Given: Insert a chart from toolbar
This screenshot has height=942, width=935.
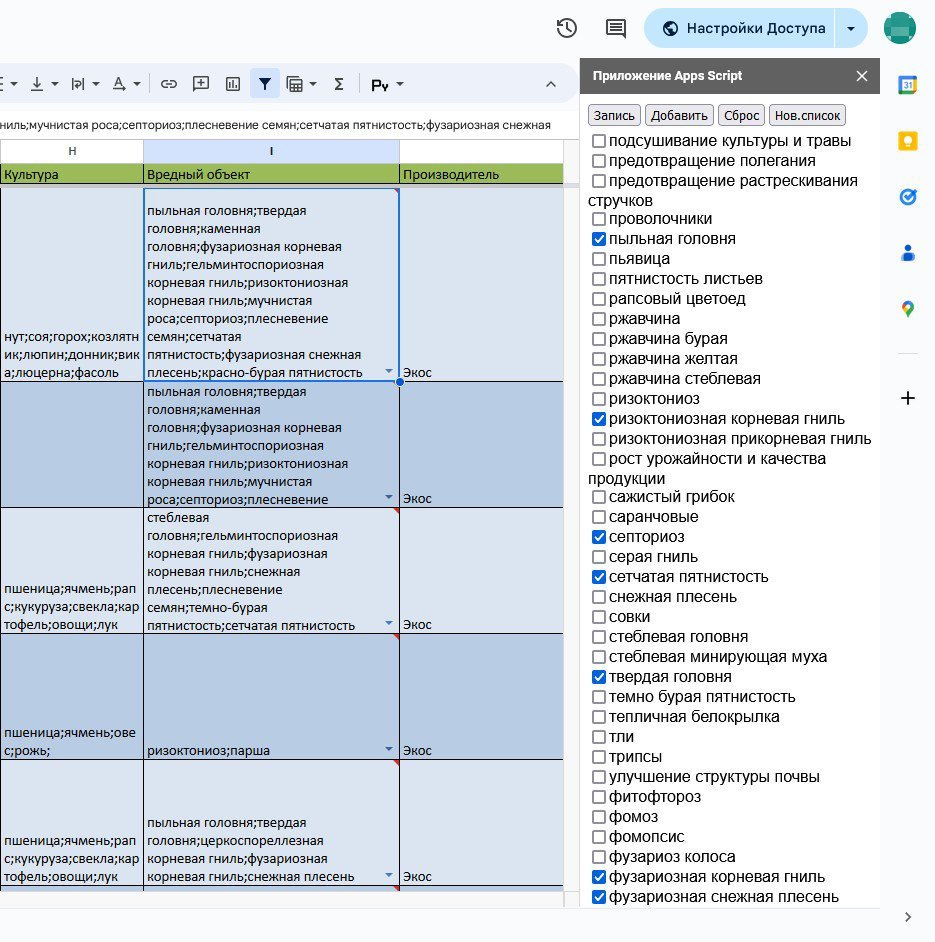Looking at the screenshot, I should (233, 84).
